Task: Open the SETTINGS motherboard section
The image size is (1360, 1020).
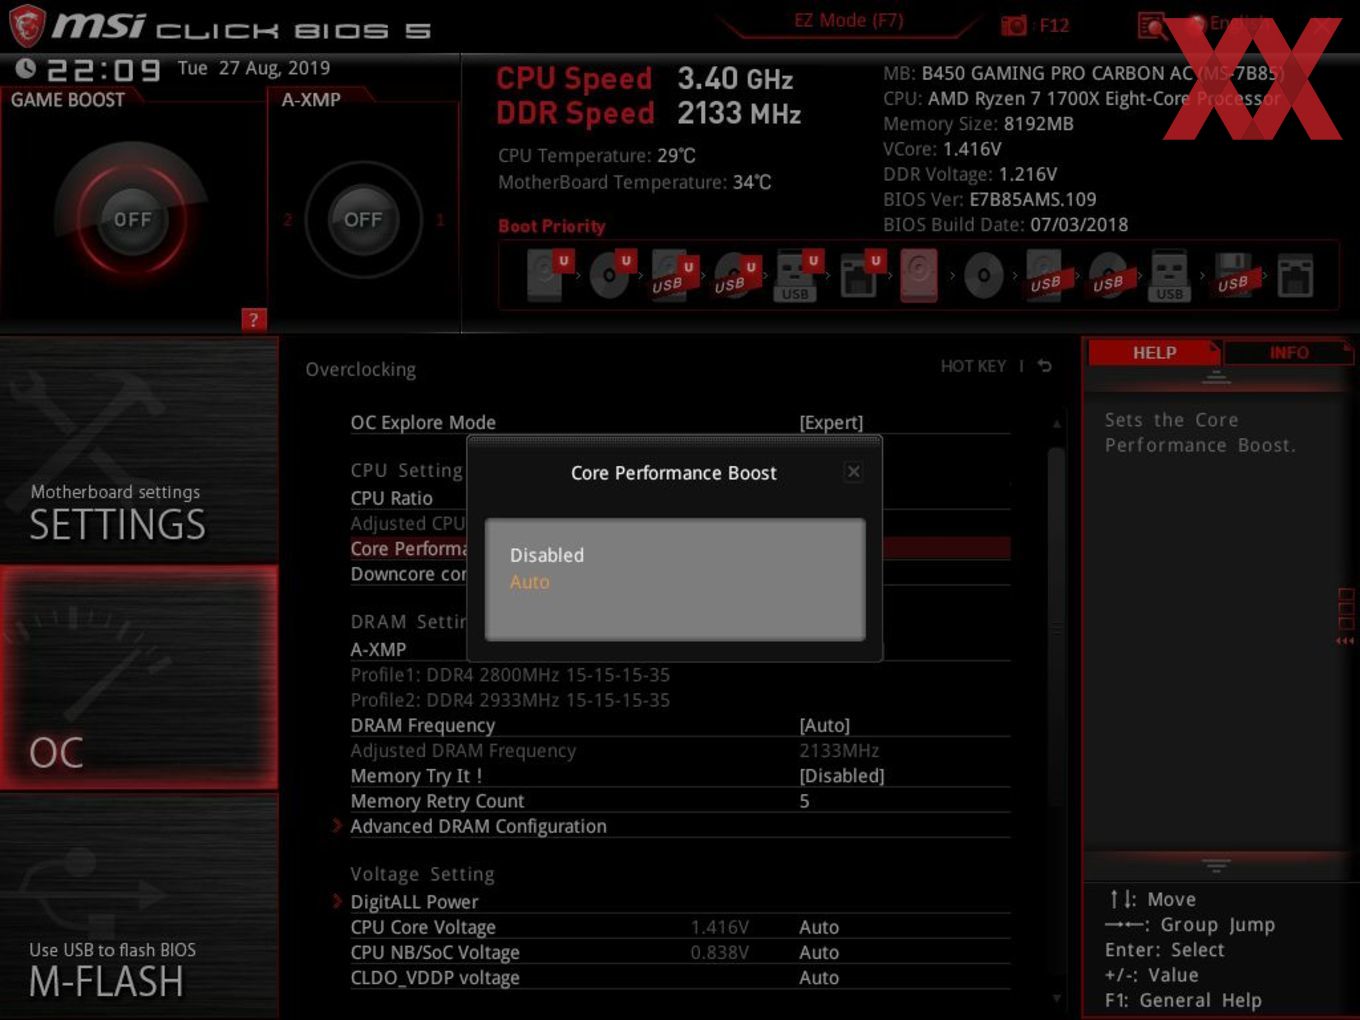Action: pos(139,450)
